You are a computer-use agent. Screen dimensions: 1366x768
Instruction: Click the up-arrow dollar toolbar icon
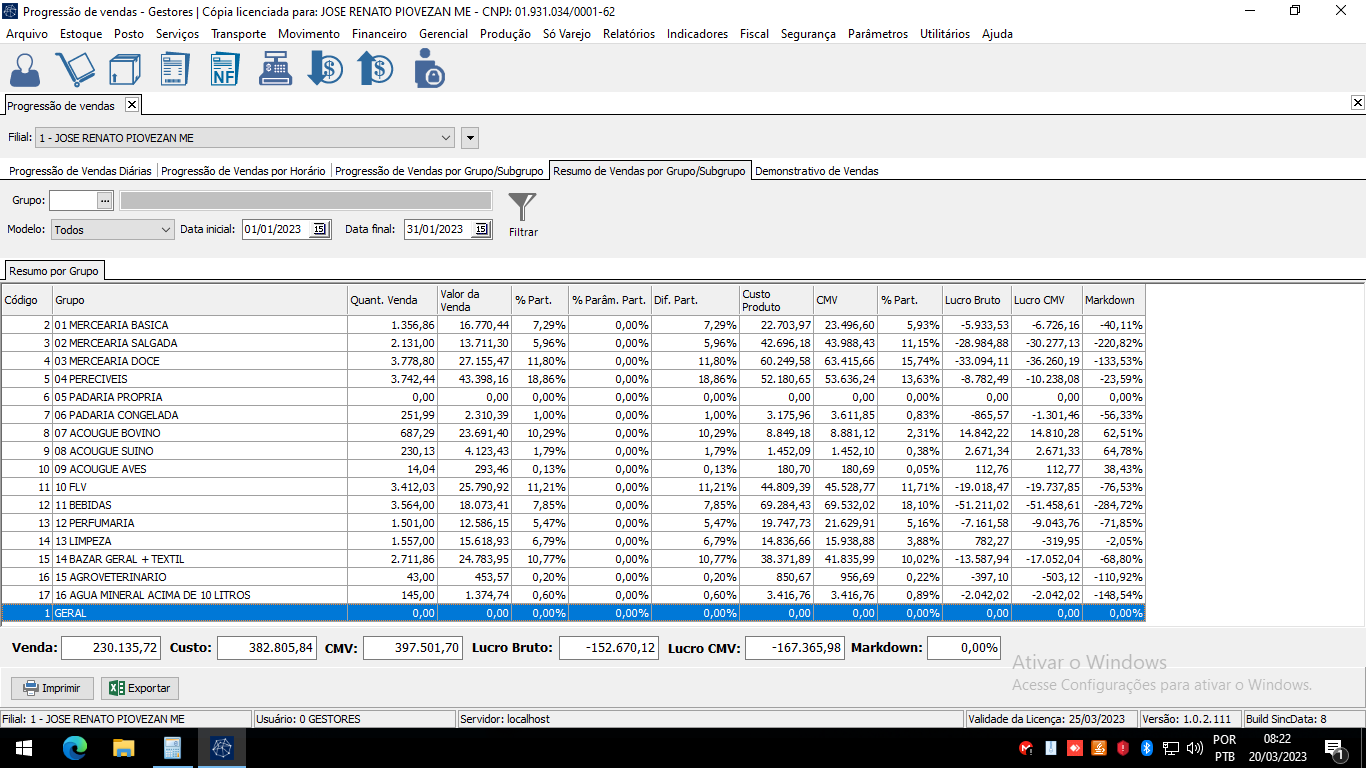[x=375, y=70]
